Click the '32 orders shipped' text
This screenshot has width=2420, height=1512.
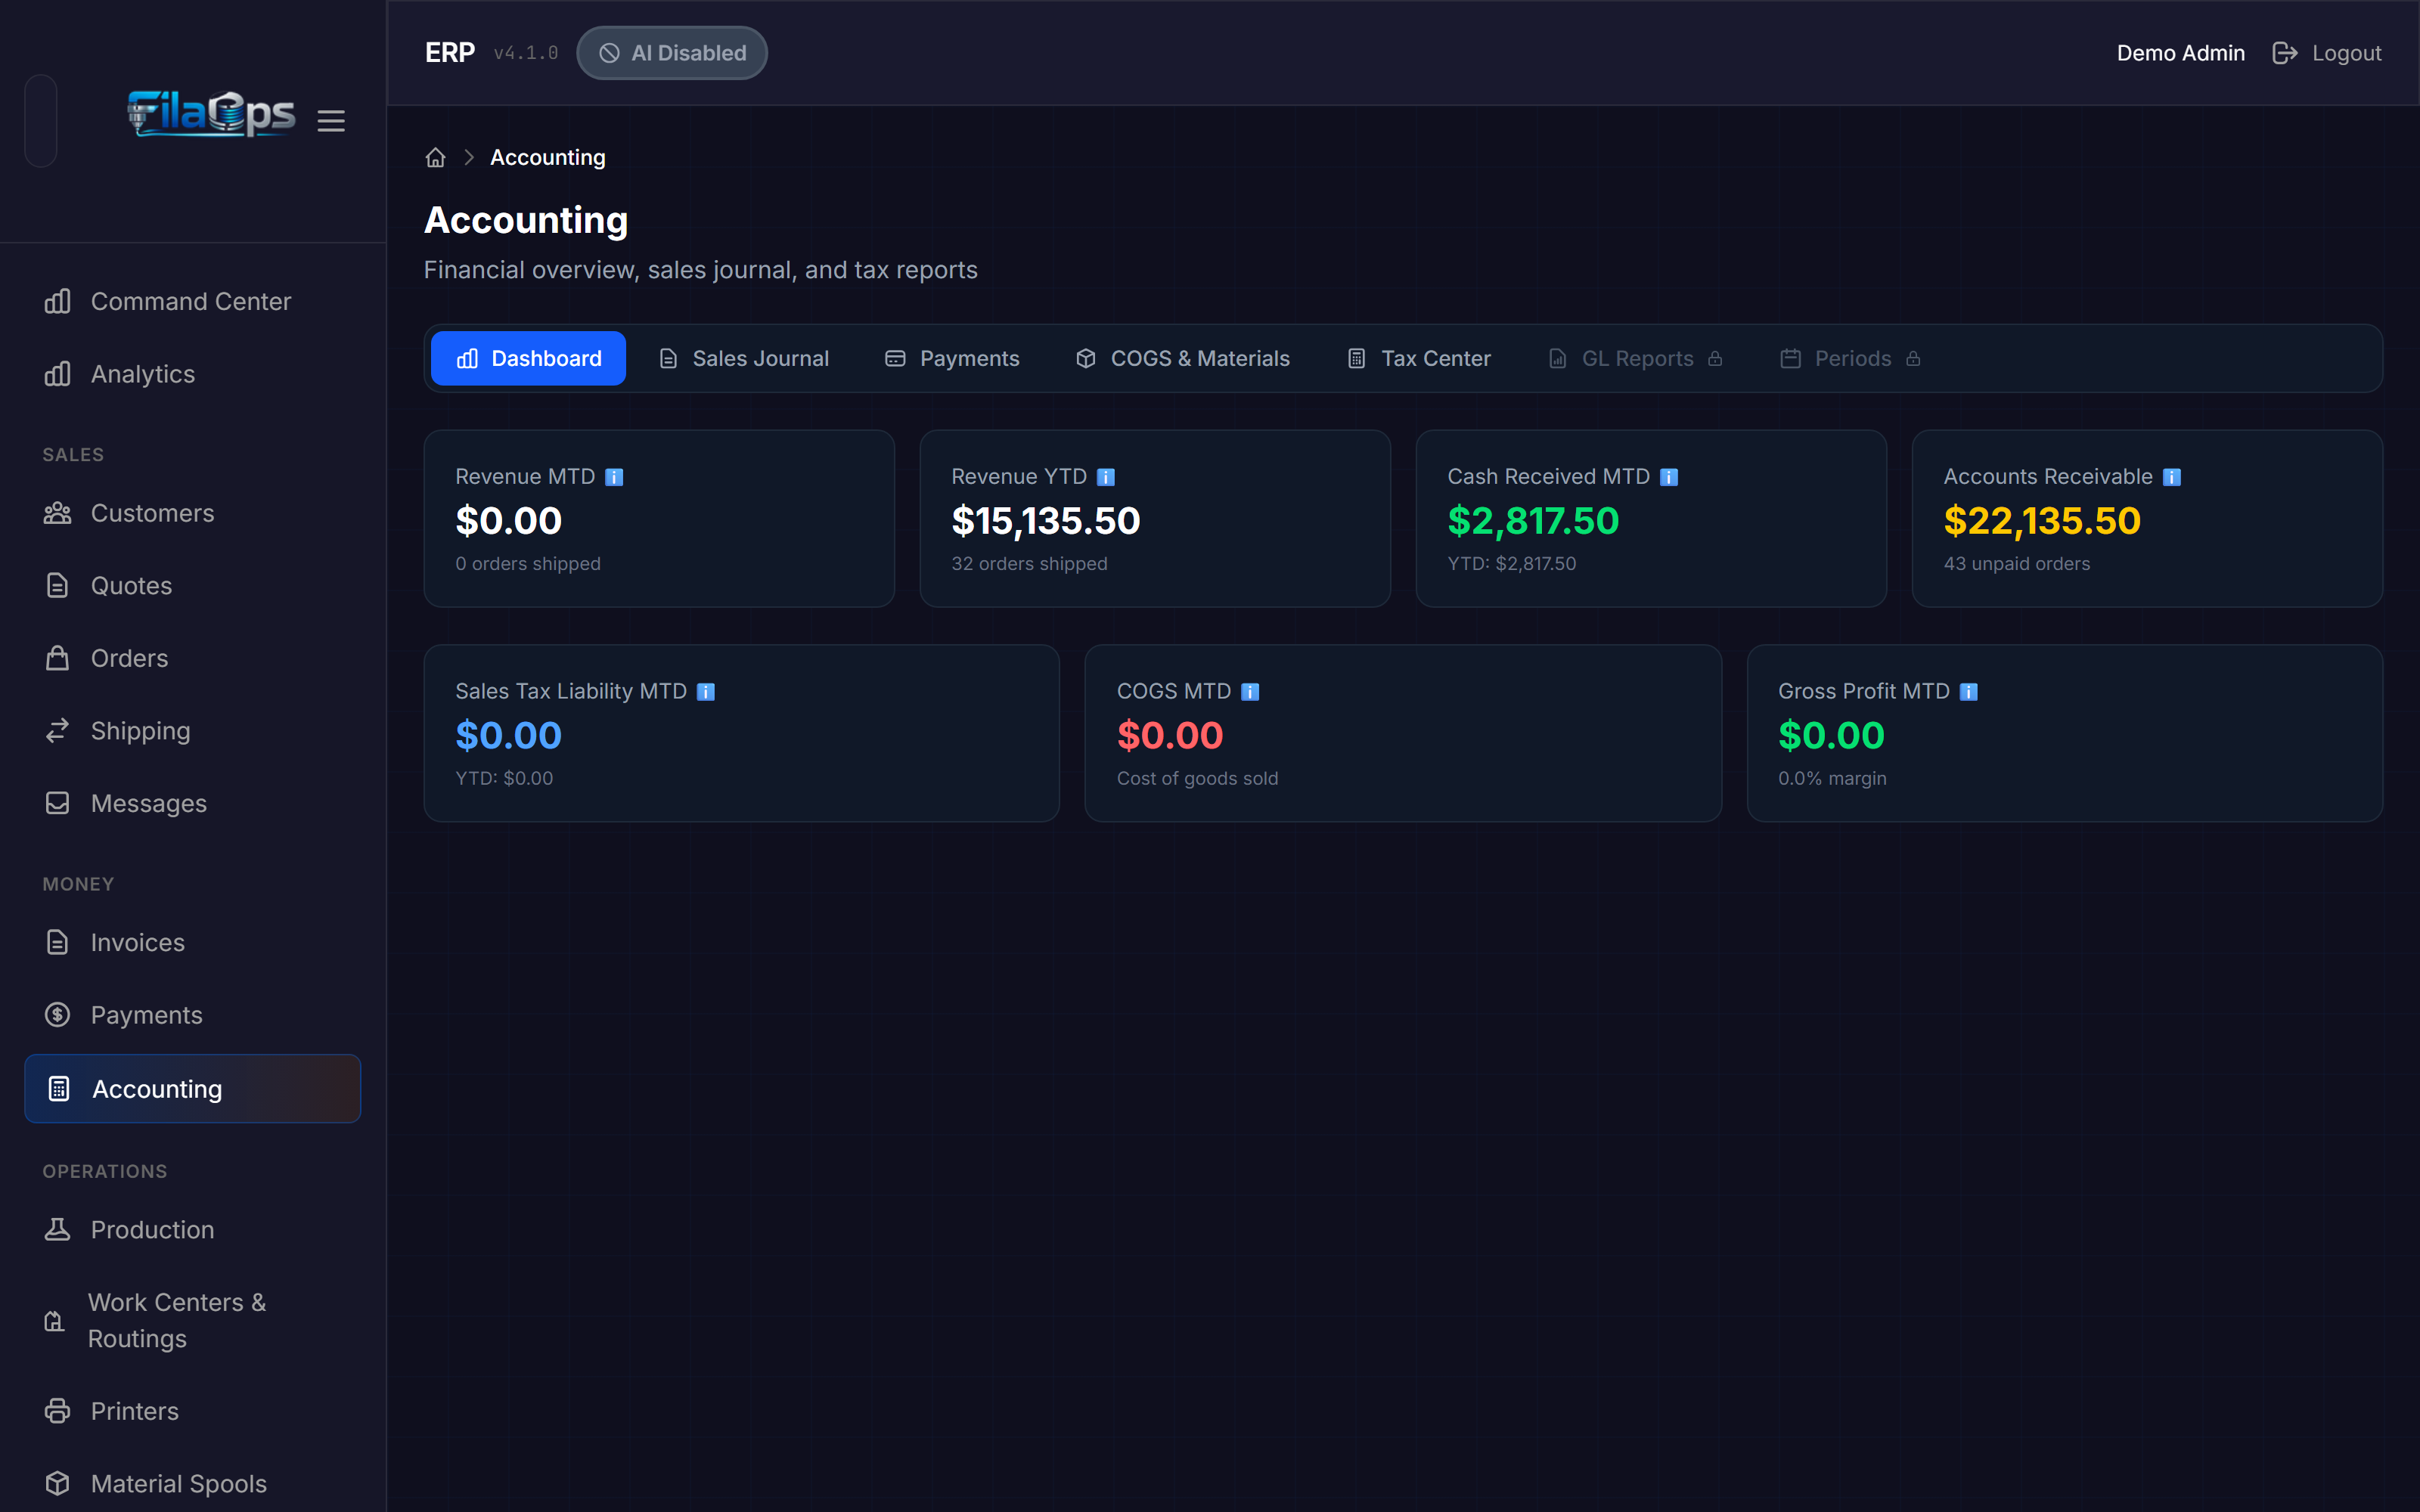(x=1029, y=564)
